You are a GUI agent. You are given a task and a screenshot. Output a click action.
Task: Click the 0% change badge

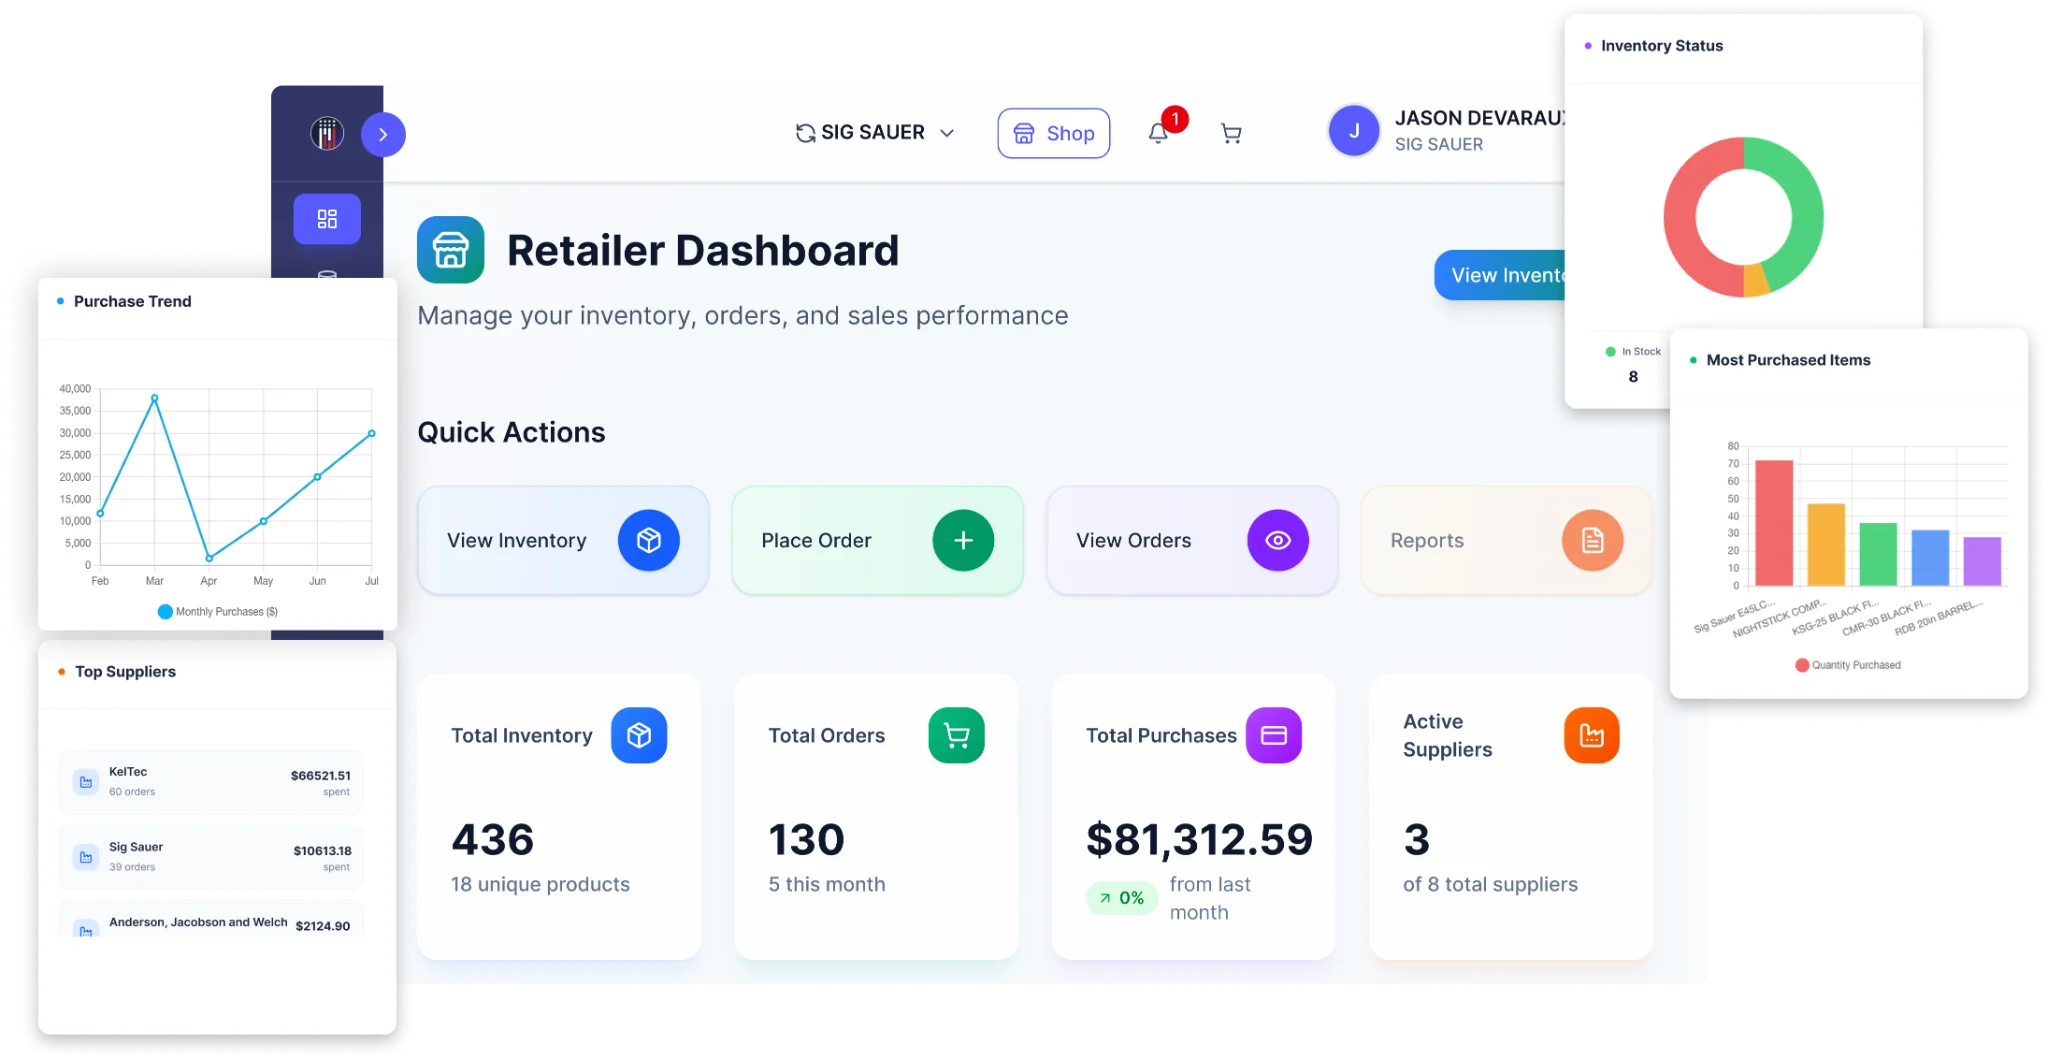(x=1122, y=898)
